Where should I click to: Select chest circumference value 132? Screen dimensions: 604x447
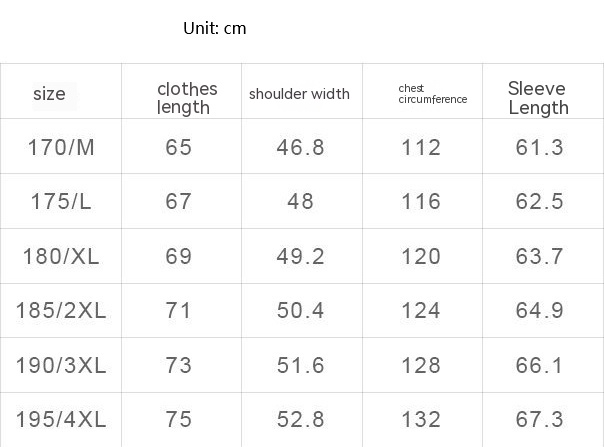pos(421,419)
